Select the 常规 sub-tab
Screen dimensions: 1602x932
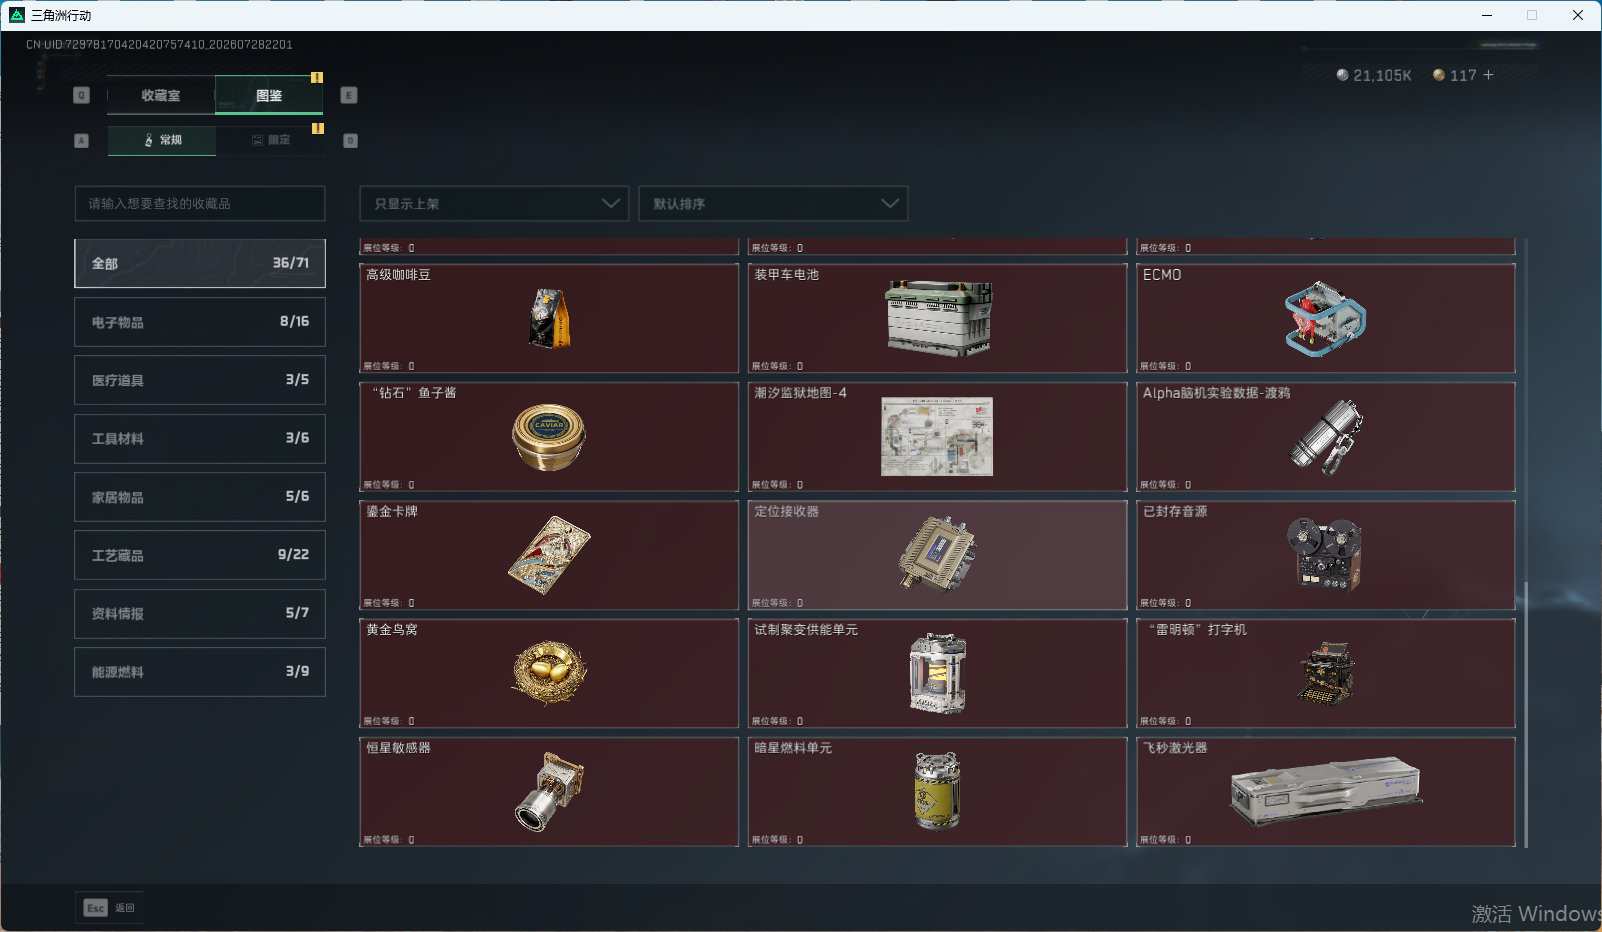click(x=162, y=140)
